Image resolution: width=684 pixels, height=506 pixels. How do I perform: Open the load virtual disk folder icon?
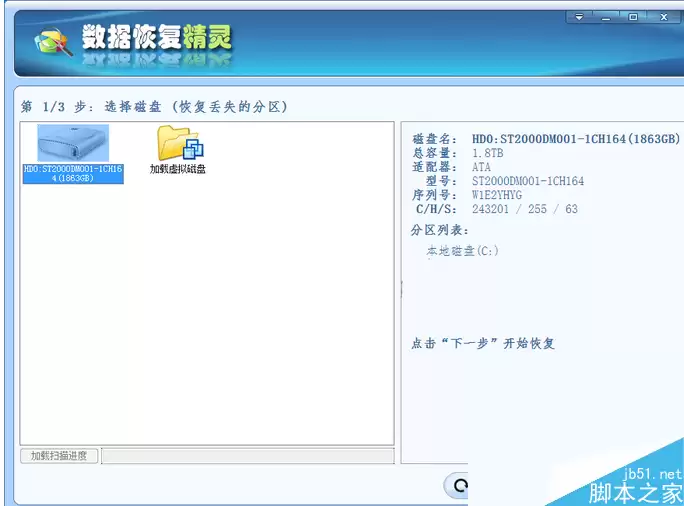coord(180,143)
